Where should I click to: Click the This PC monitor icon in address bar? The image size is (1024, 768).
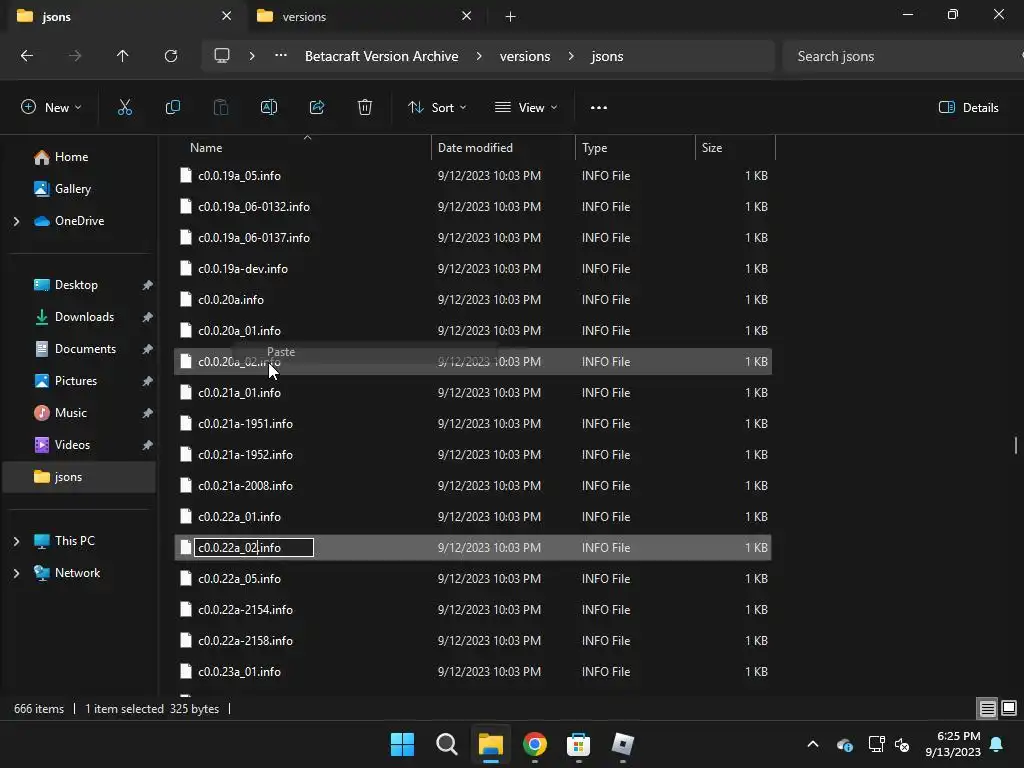(x=222, y=56)
